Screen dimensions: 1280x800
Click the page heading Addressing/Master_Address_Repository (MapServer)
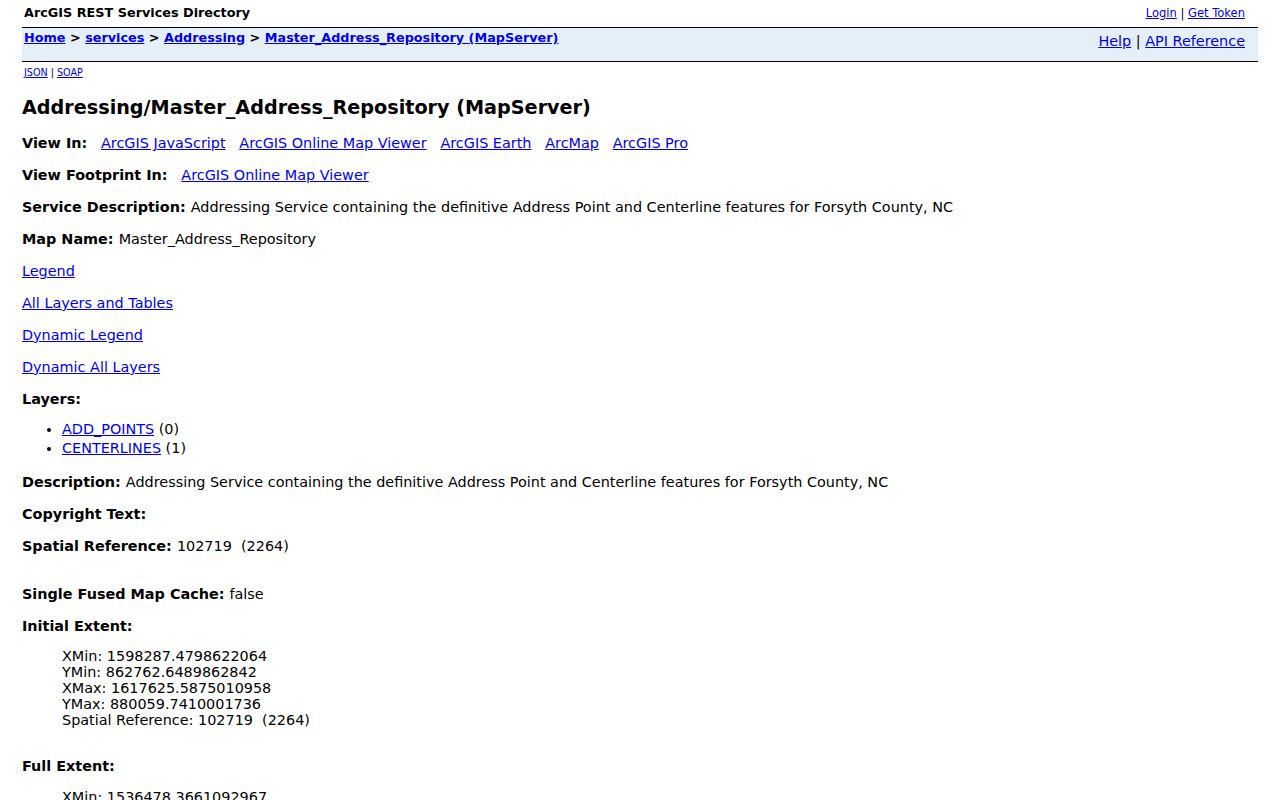[x=306, y=107]
